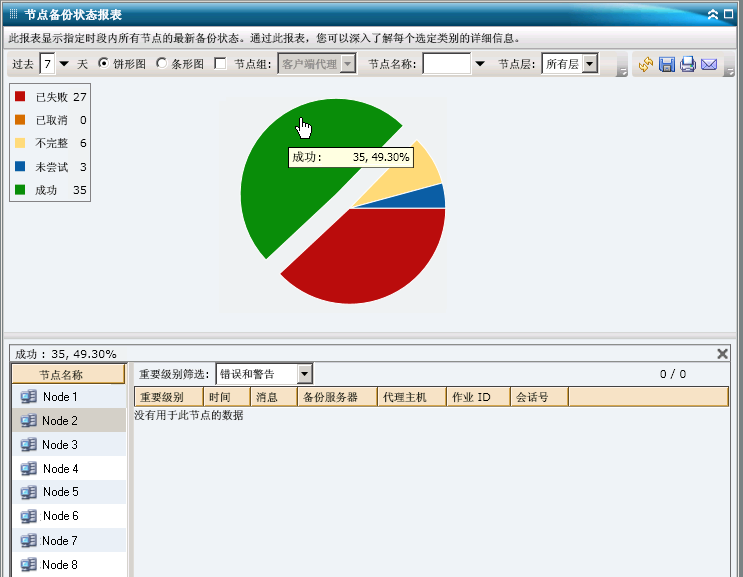Click the 节点名称 text input field

(447, 63)
